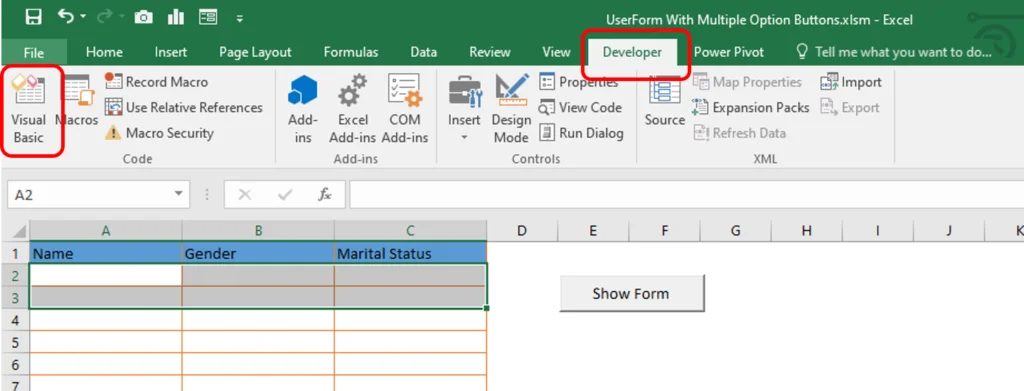Select column H header
The height and width of the screenshot is (391, 1024).
(x=807, y=230)
